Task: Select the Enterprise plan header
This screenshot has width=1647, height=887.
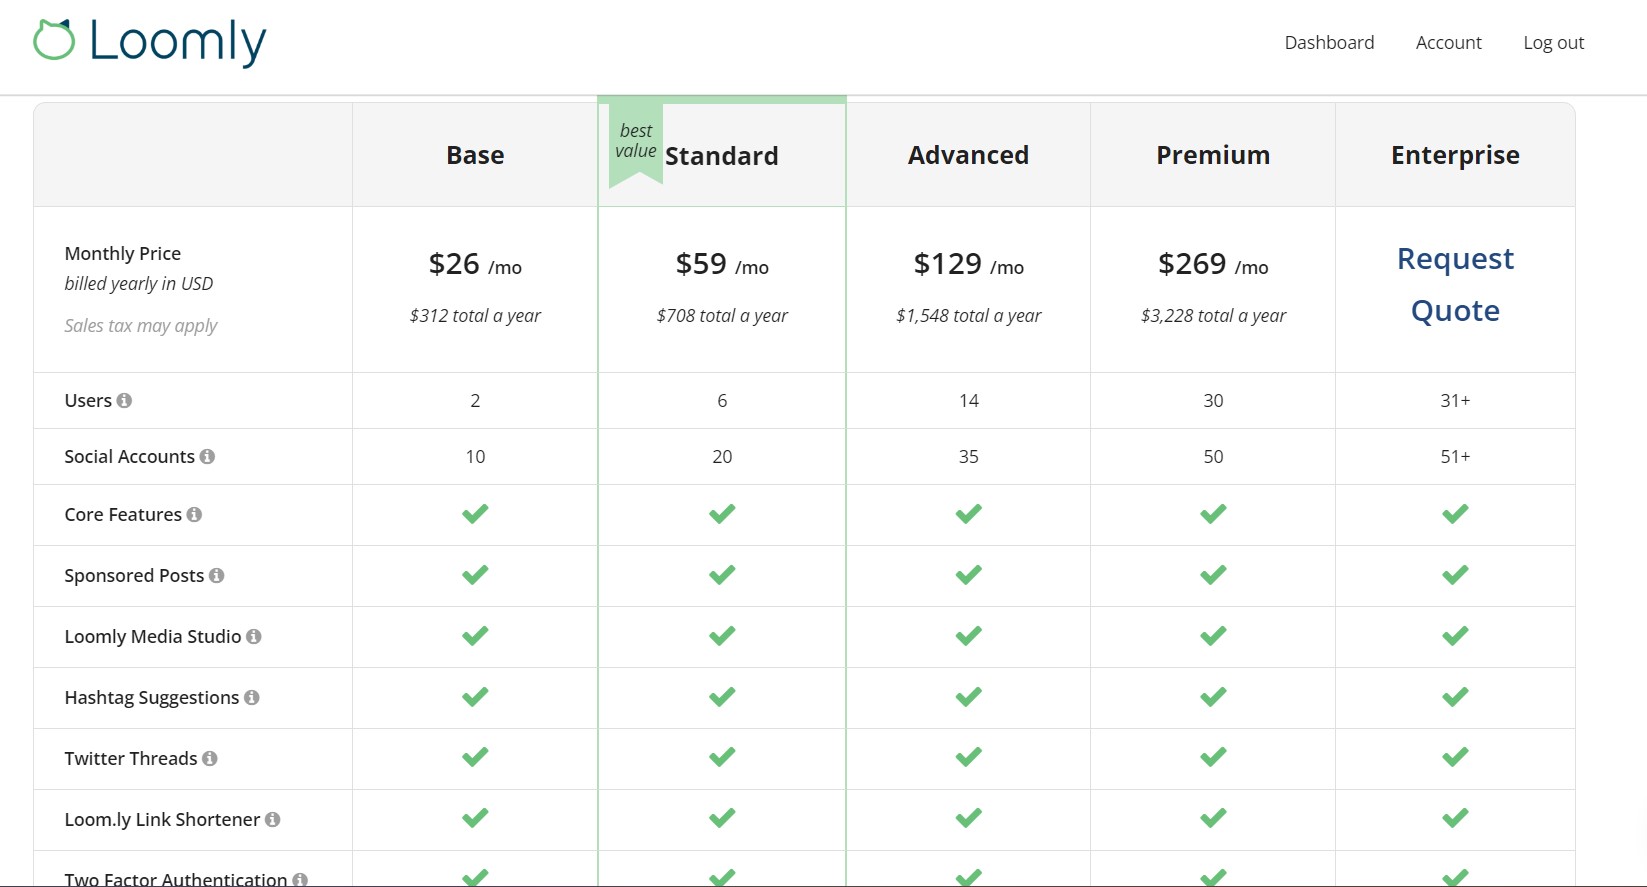Action: [1455, 156]
